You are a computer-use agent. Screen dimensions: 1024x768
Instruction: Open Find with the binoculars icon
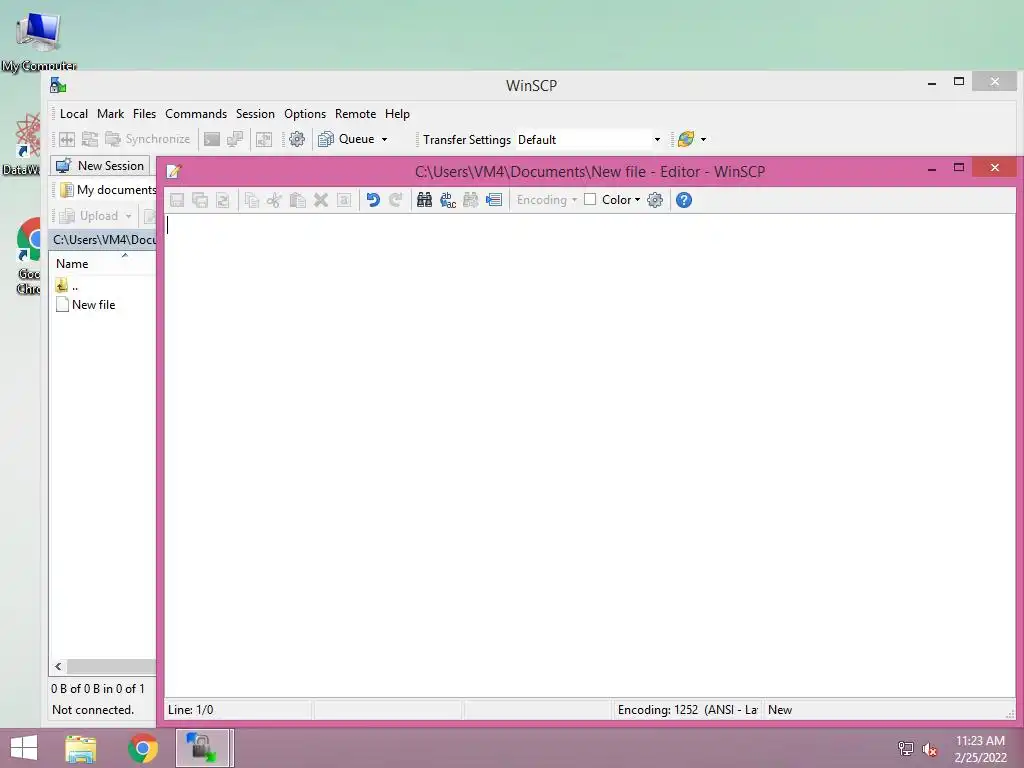[x=424, y=200]
